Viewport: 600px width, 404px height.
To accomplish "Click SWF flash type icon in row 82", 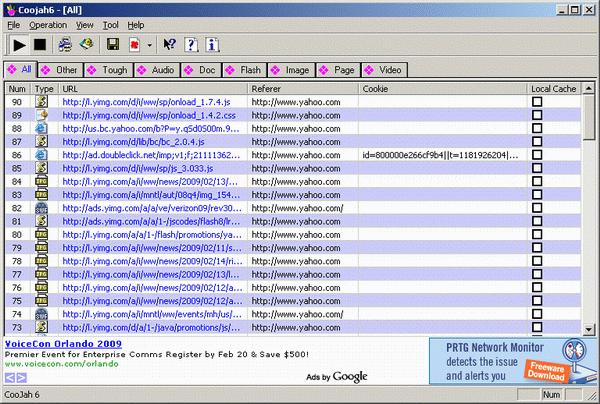I will pos(41,208).
